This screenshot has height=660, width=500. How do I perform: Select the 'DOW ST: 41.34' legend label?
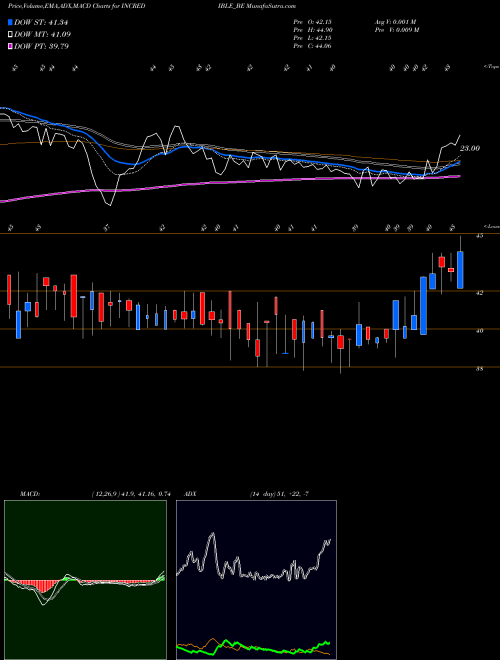pyautogui.click(x=41, y=22)
